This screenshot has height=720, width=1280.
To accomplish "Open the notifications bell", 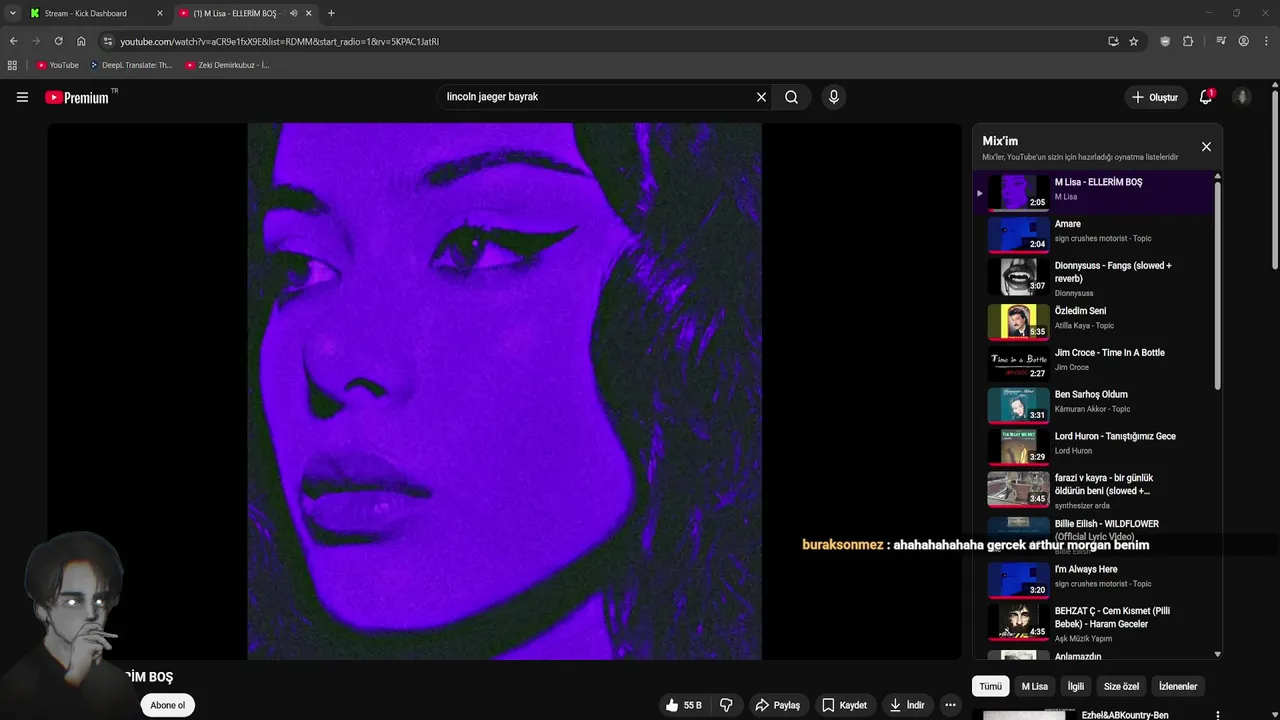I will 1206,97.
